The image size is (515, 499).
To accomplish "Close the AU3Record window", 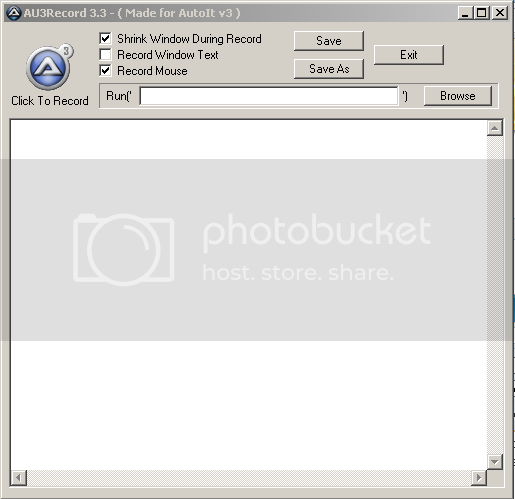I will pyautogui.click(x=500, y=13).
